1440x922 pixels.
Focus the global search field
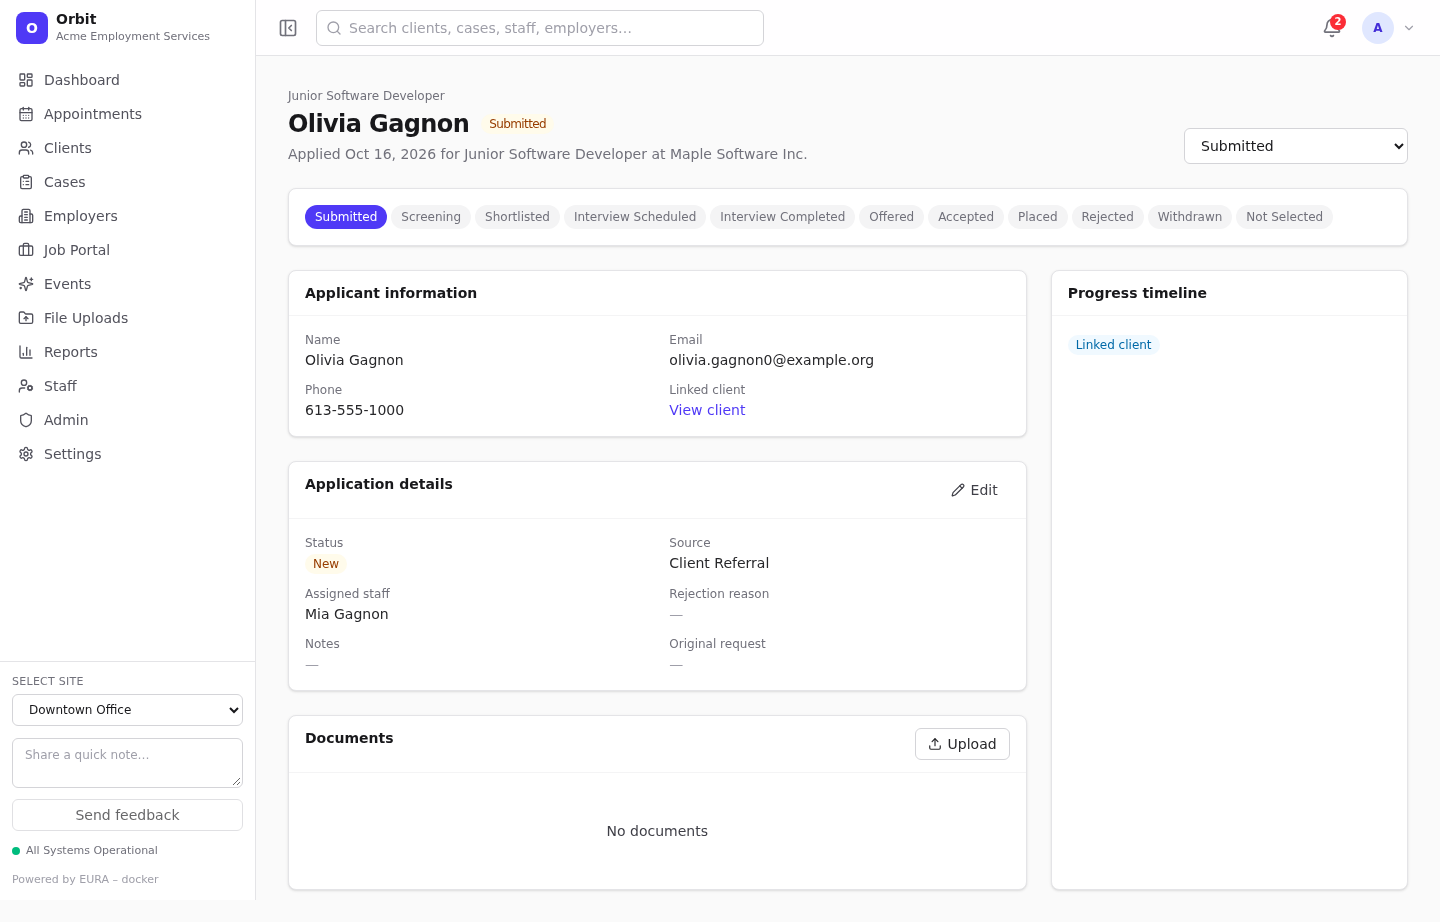click(540, 28)
